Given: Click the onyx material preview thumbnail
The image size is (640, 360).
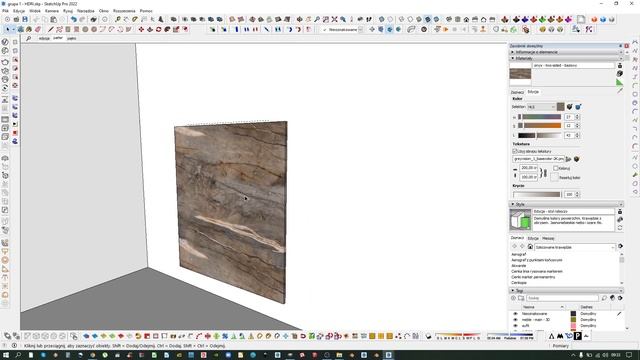Looking at the screenshot, I should (x=520, y=74).
